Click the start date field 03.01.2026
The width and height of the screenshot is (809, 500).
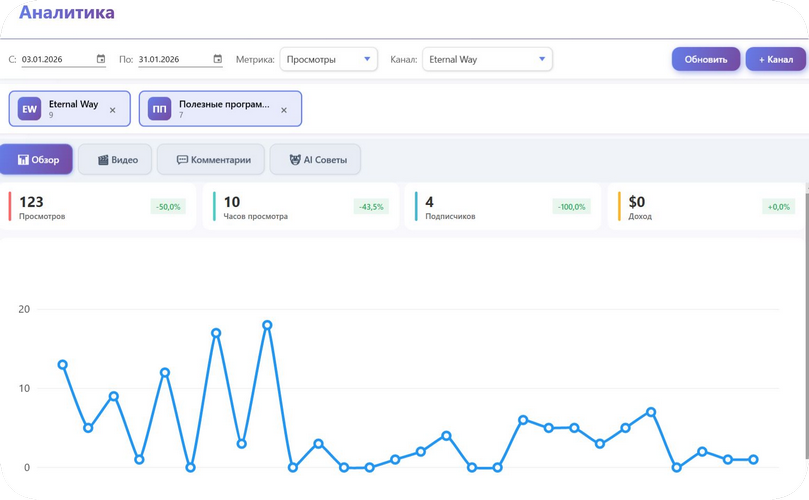[x=56, y=59]
